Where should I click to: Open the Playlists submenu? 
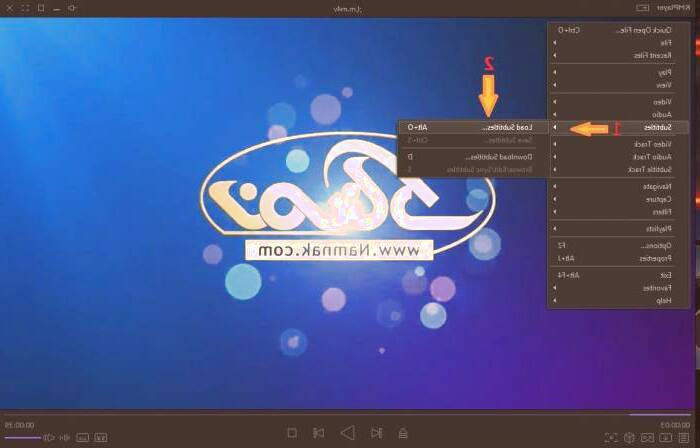tap(618, 228)
